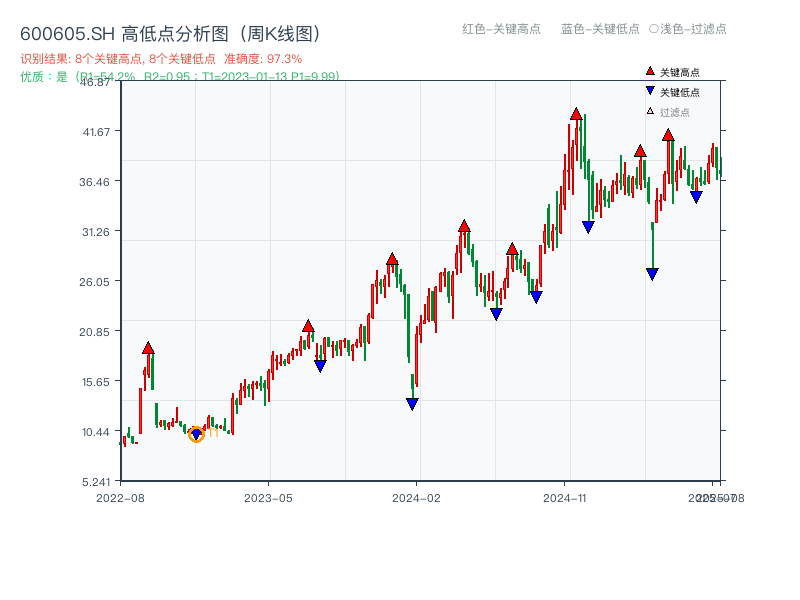This screenshot has height=600, width=800.
Task: Click the 2024-11 x-axis label
Action: point(564,498)
